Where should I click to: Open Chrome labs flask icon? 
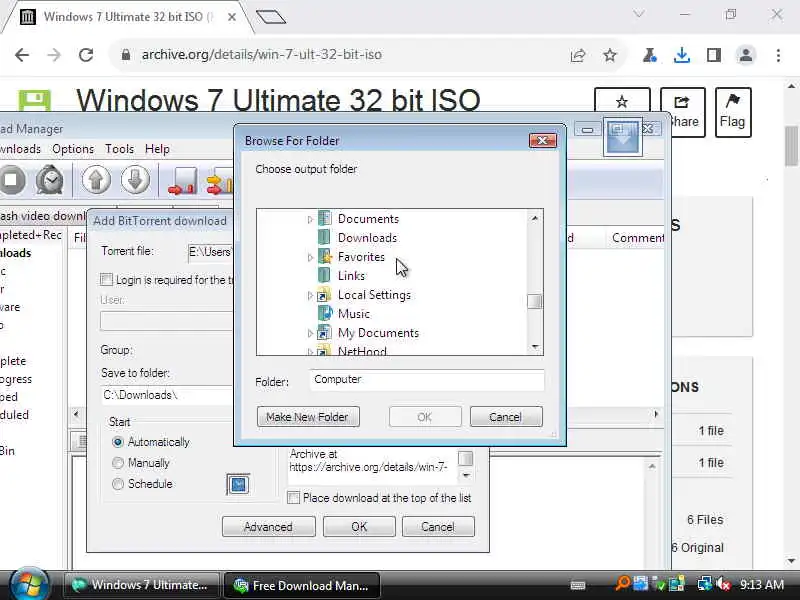(x=649, y=55)
